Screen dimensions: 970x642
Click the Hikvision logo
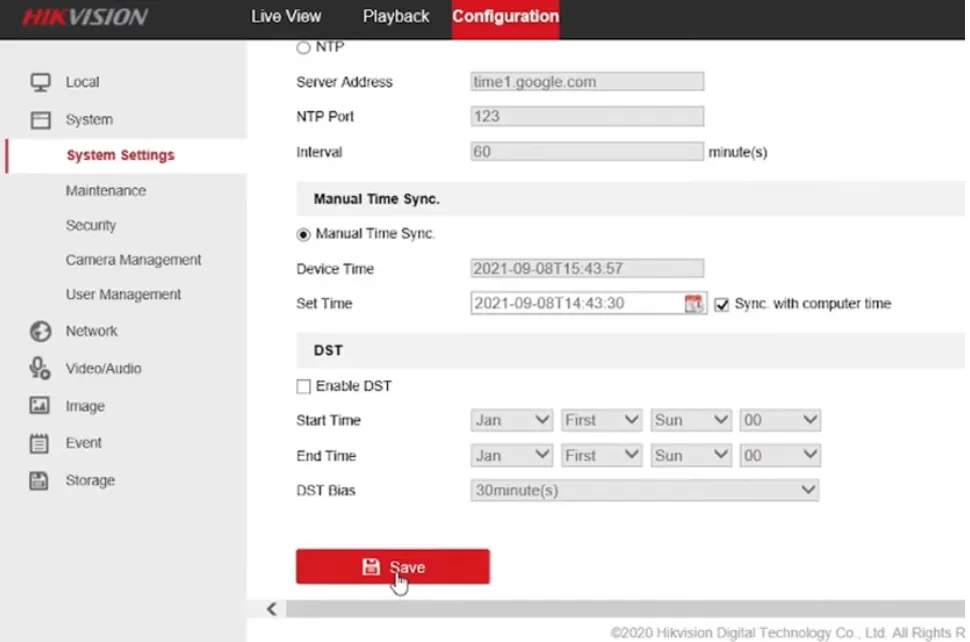(85, 17)
